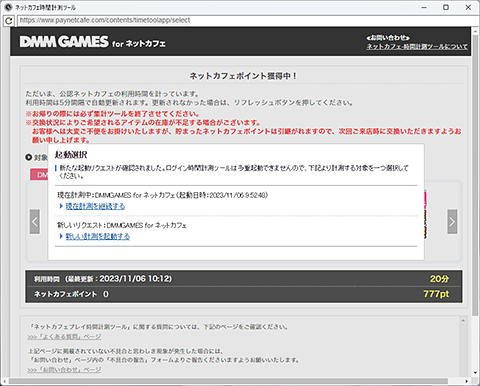Click arrow bullet beside 新しい計測を起動する
This screenshot has width=480, height=386.
[61, 236]
